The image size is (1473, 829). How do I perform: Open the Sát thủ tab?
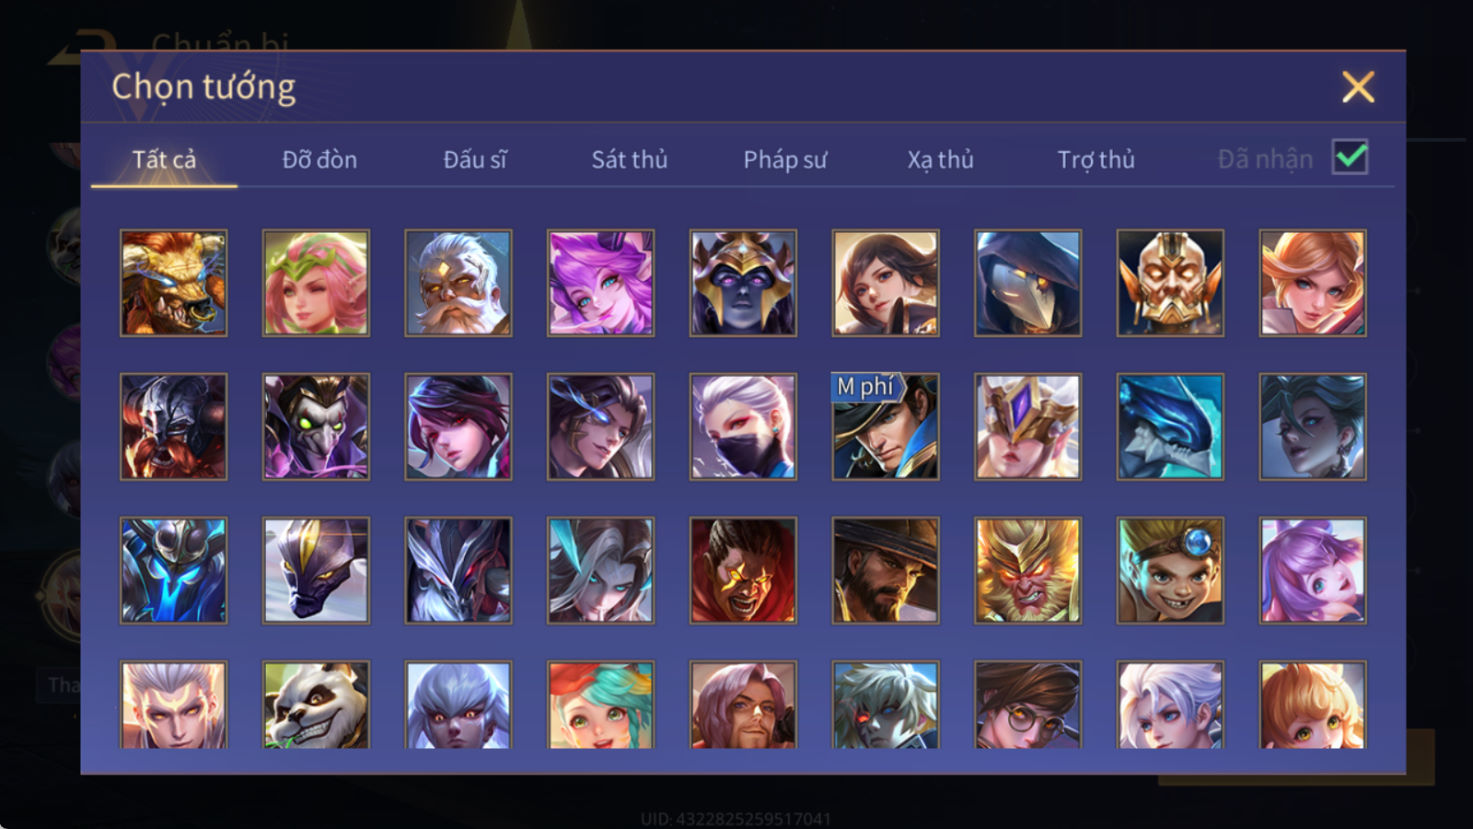(x=629, y=159)
